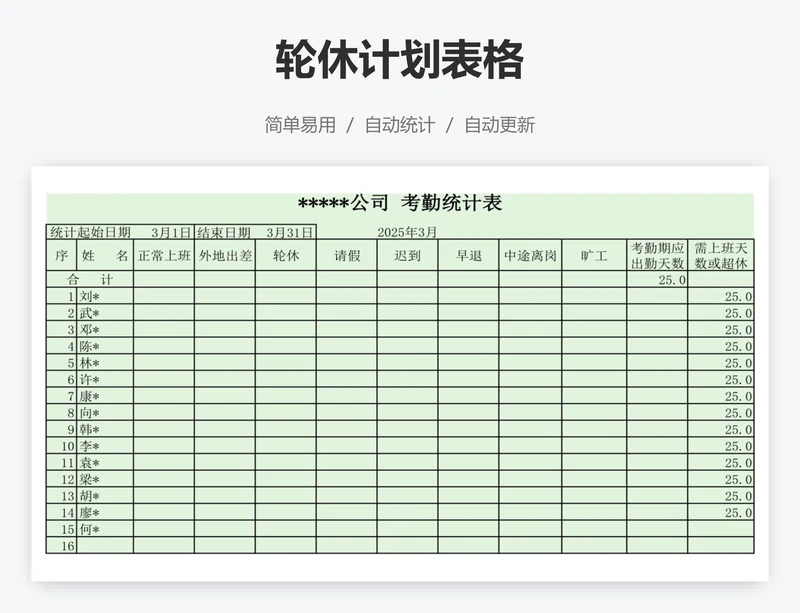Click the 序 column header

click(x=61, y=255)
